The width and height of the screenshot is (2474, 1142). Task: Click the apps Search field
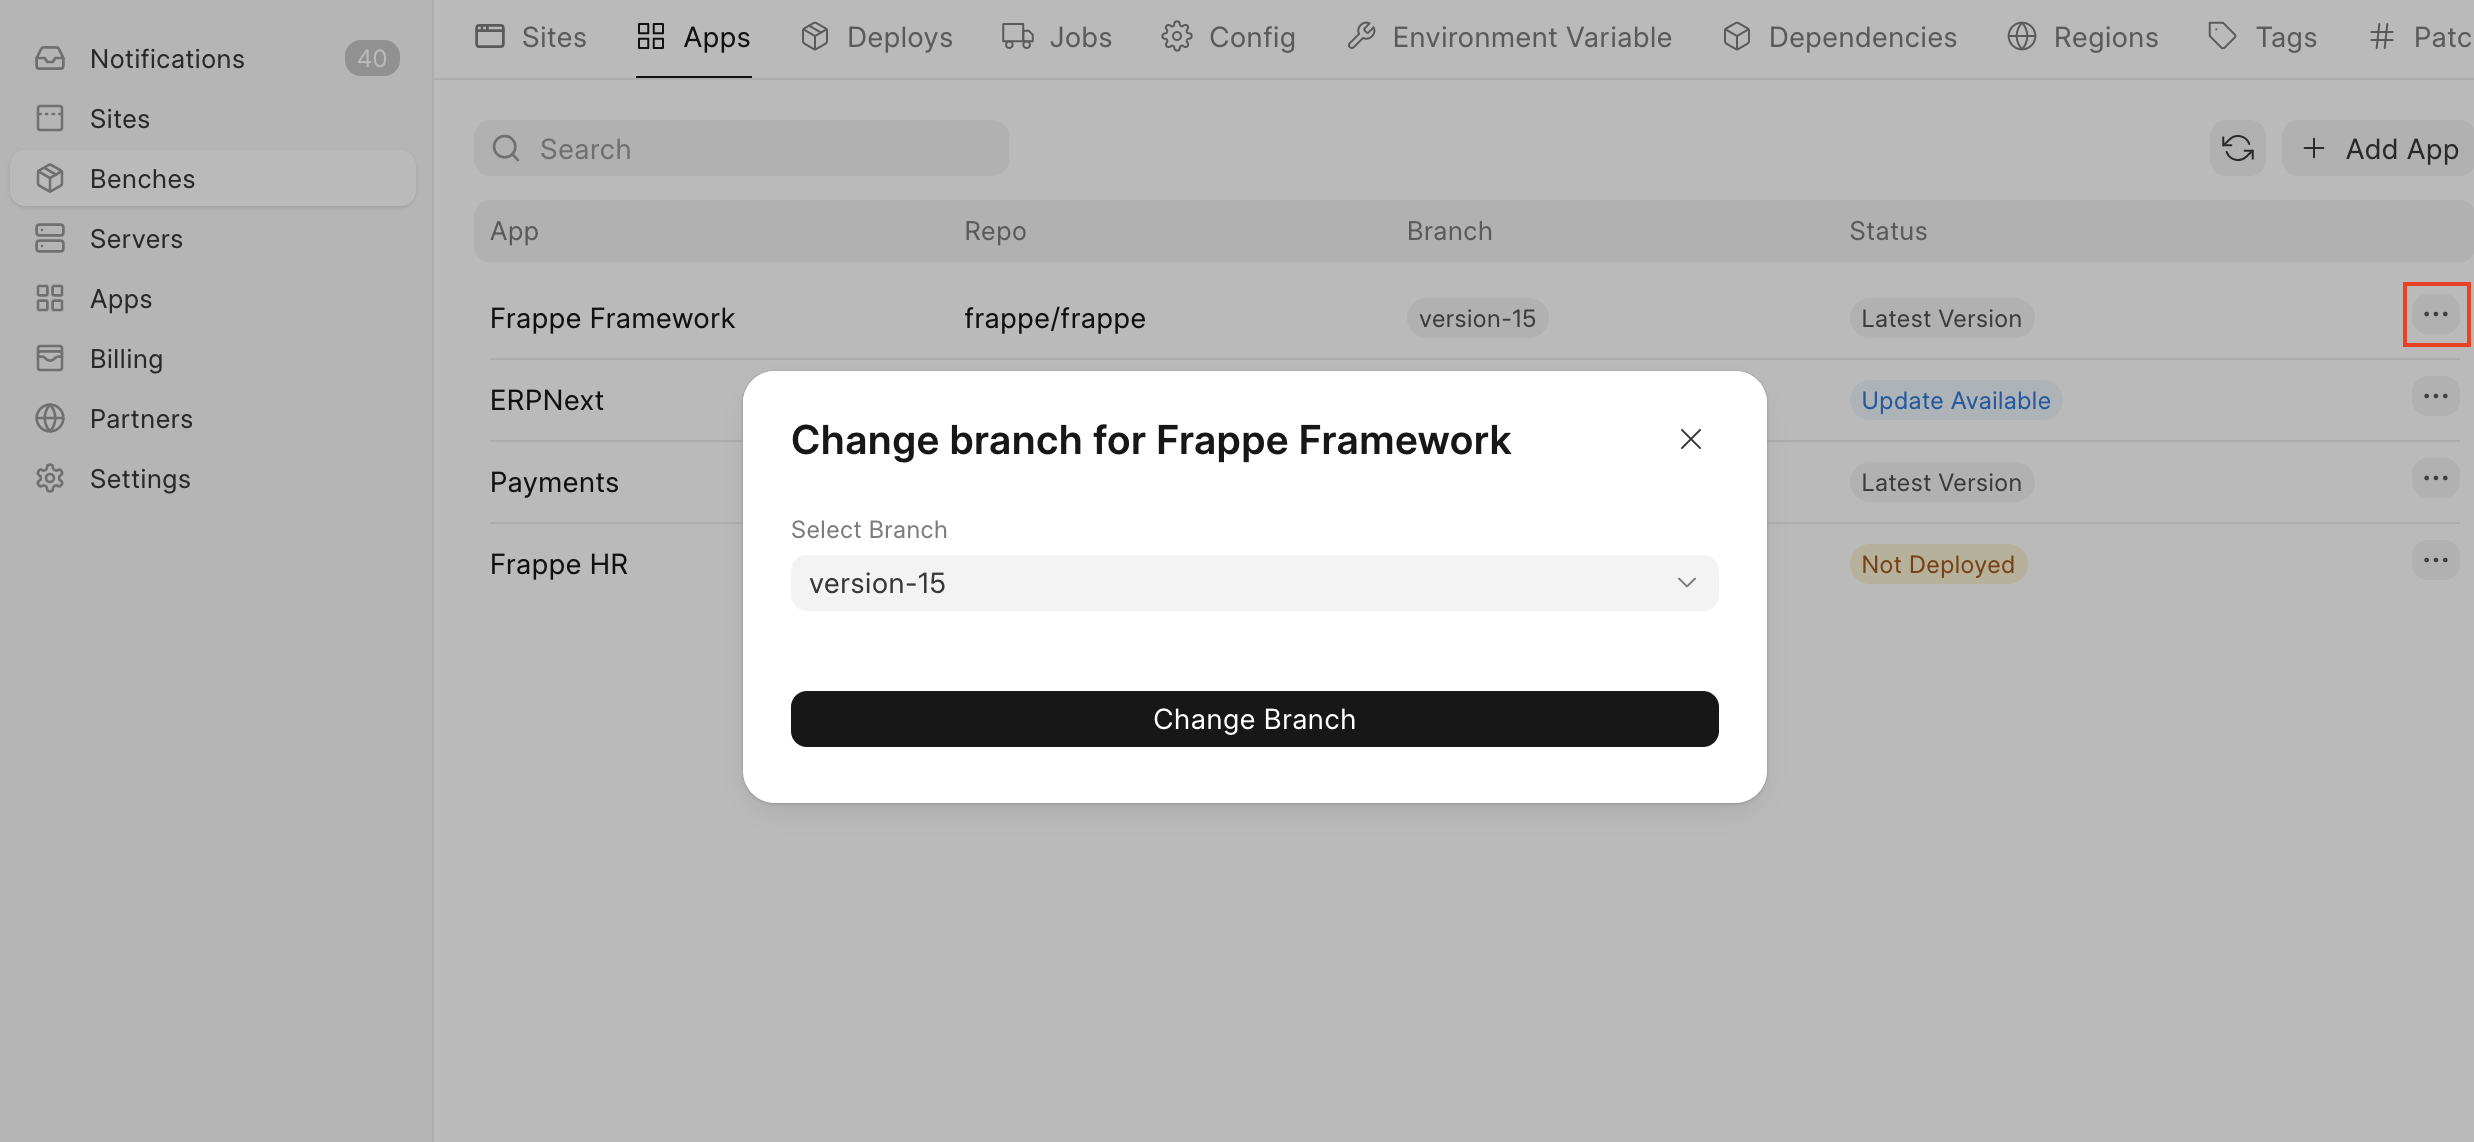tap(741, 149)
